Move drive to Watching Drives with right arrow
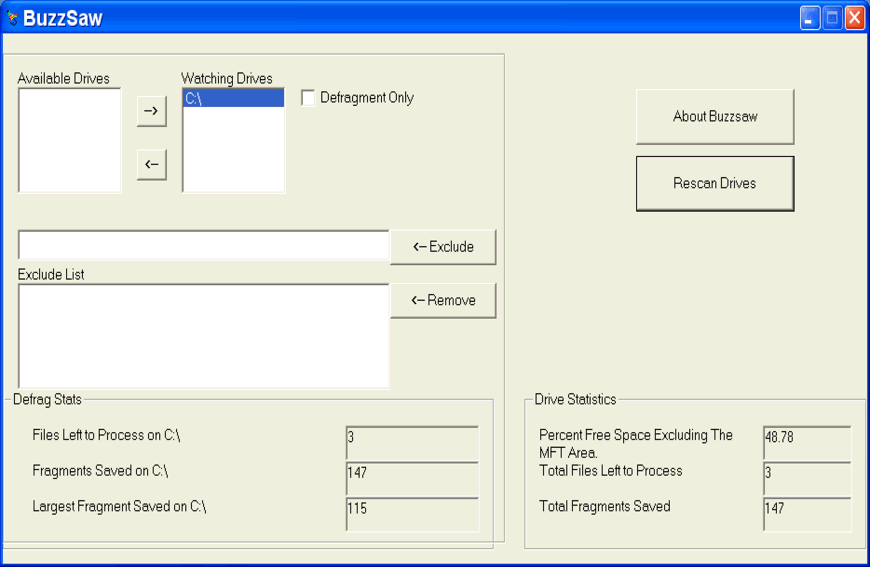Screen dimensions: 870x567 coord(151,111)
